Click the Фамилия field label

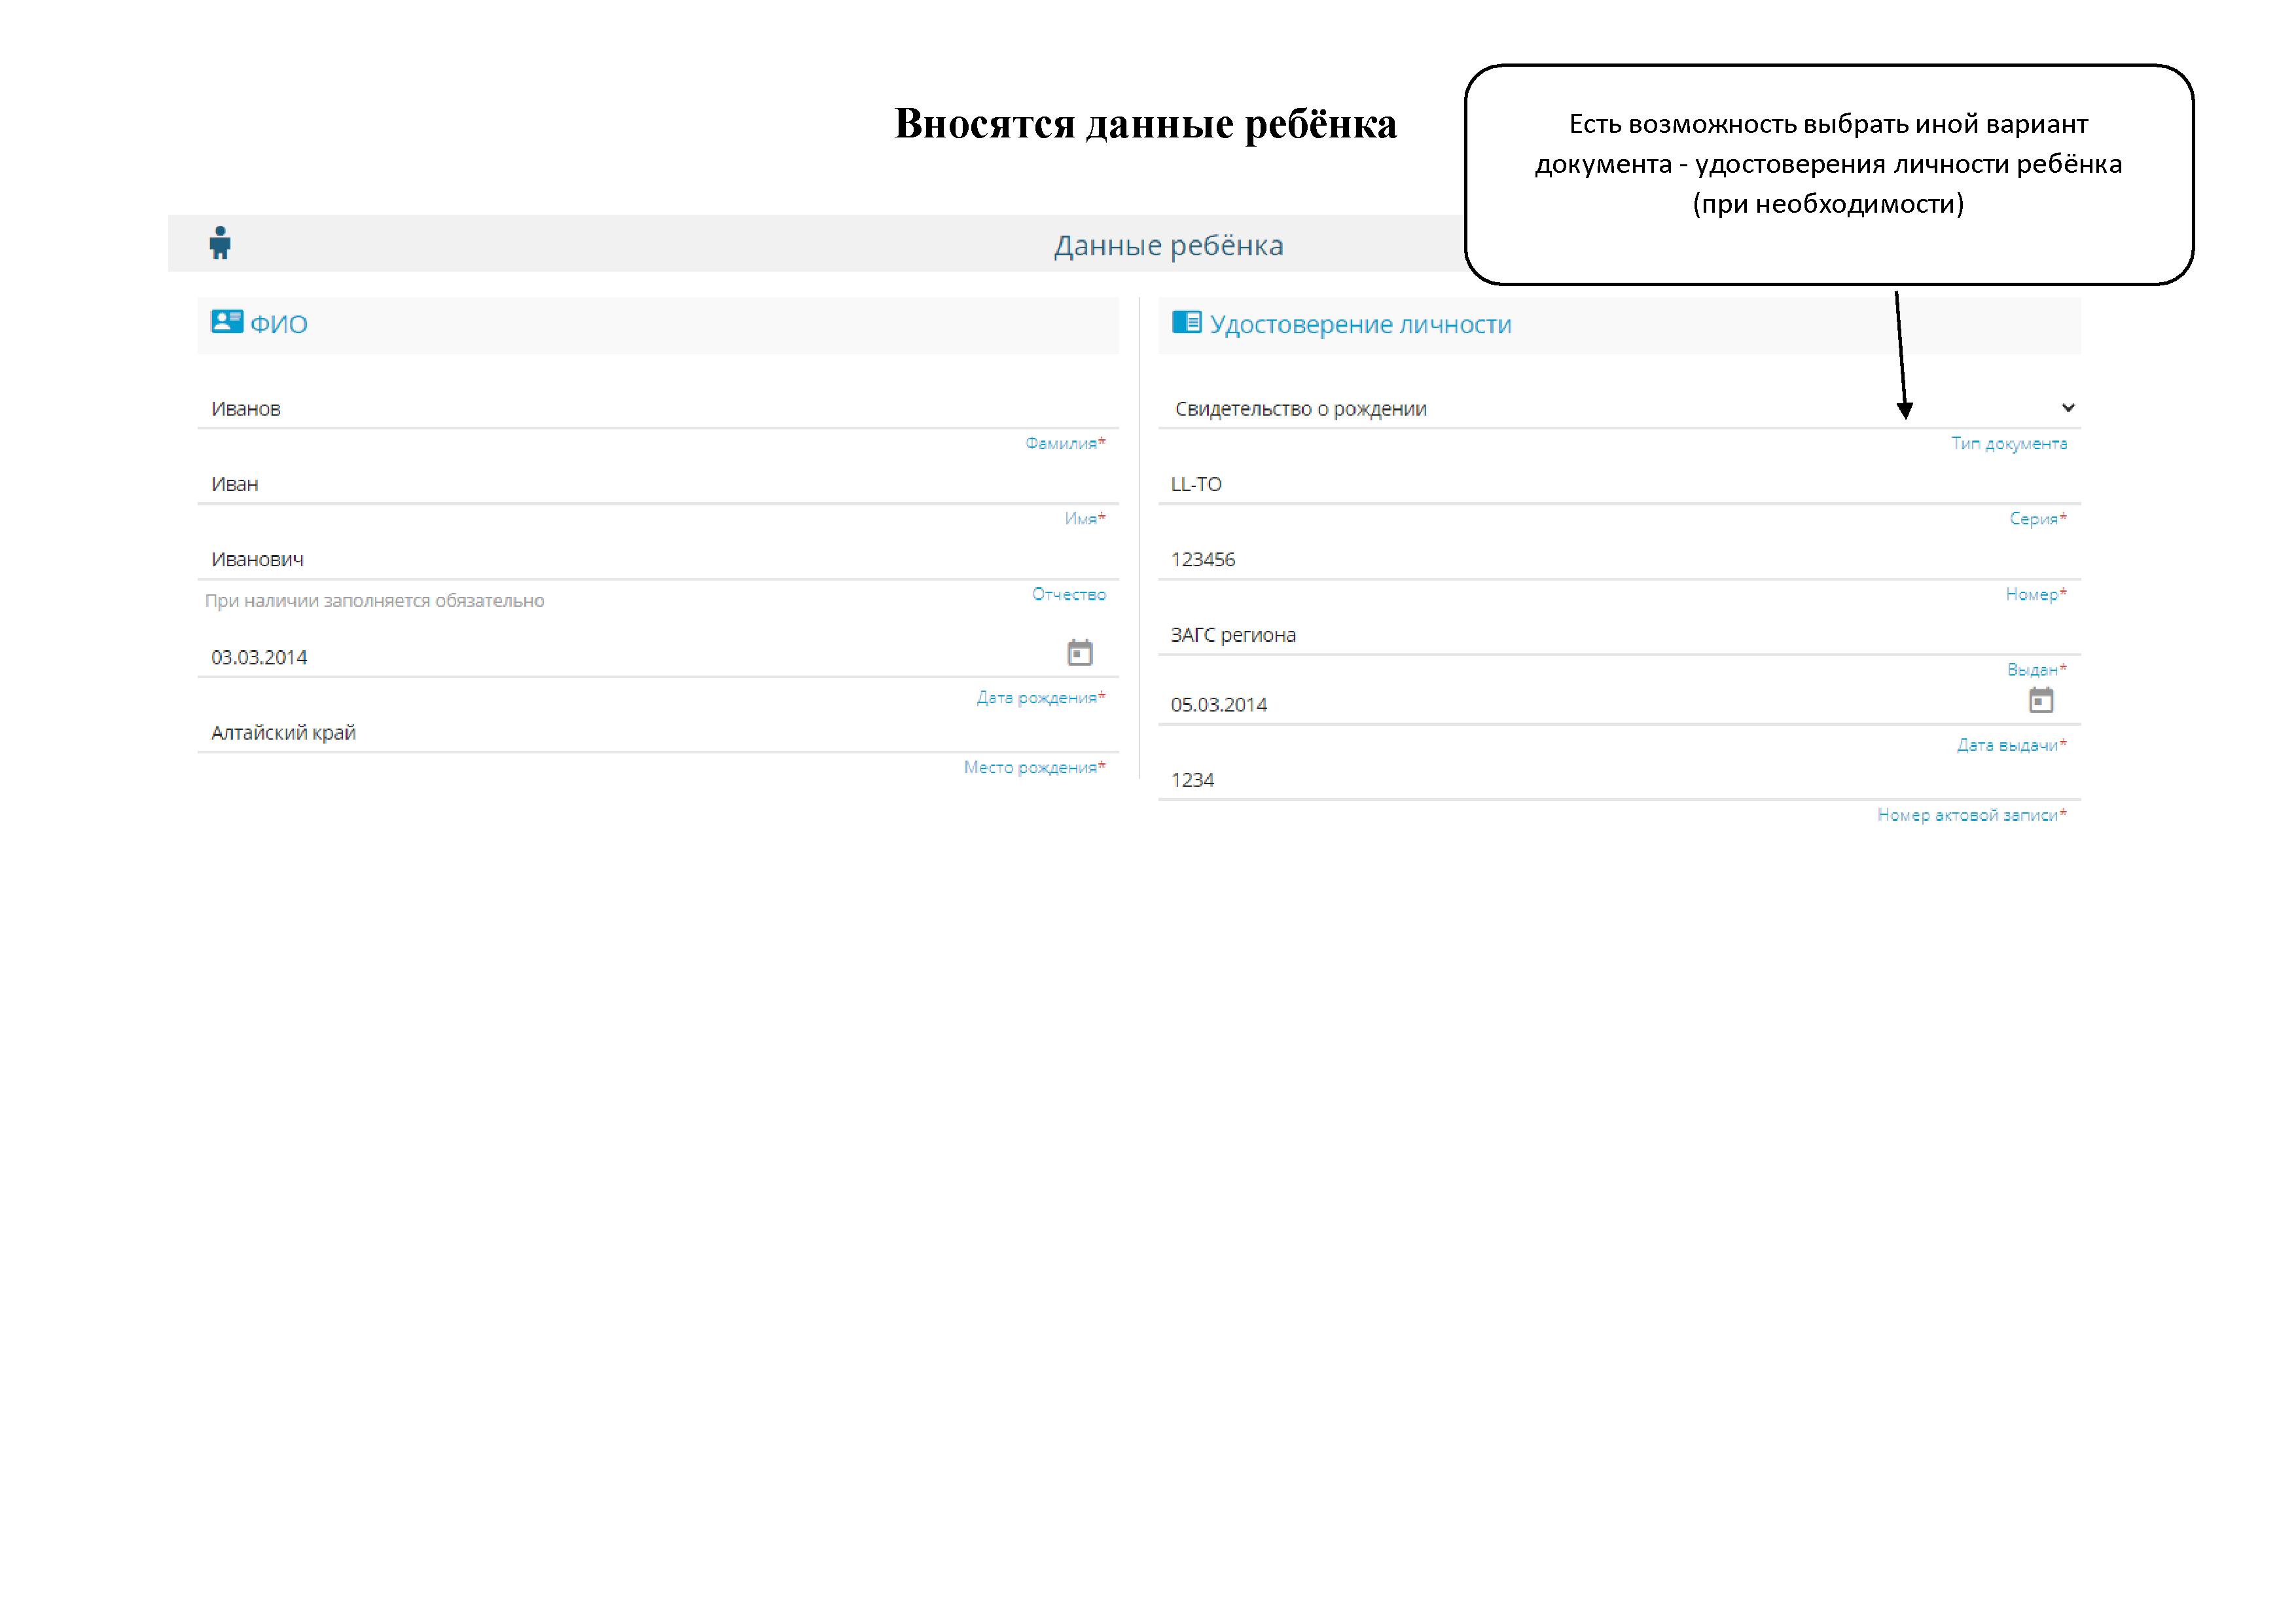1065,443
